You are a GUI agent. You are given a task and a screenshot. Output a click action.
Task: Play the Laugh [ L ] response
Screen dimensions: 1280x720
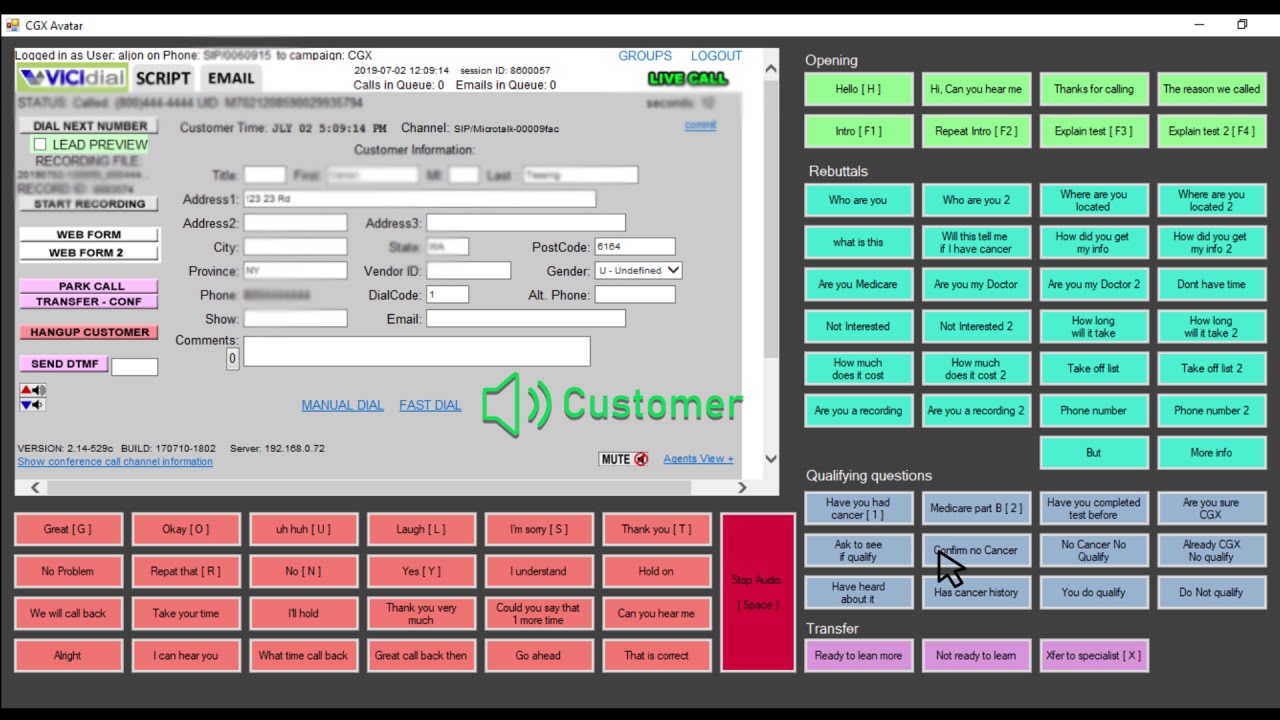[422, 529]
